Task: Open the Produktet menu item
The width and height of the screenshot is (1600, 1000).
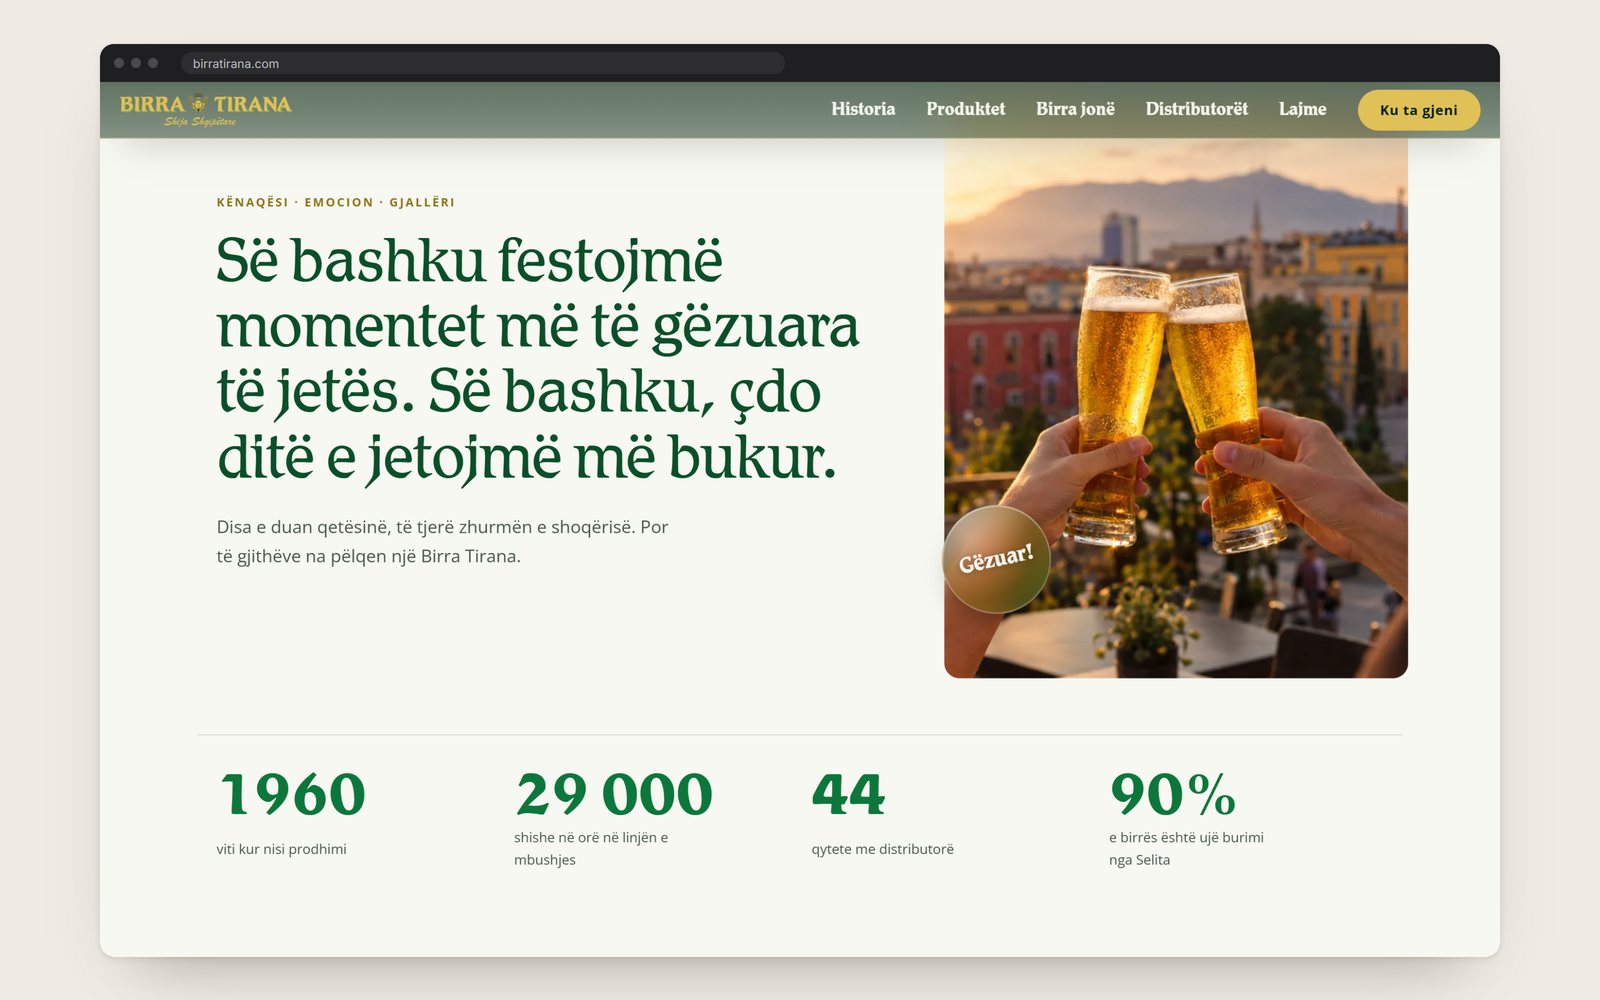Action: (965, 109)
